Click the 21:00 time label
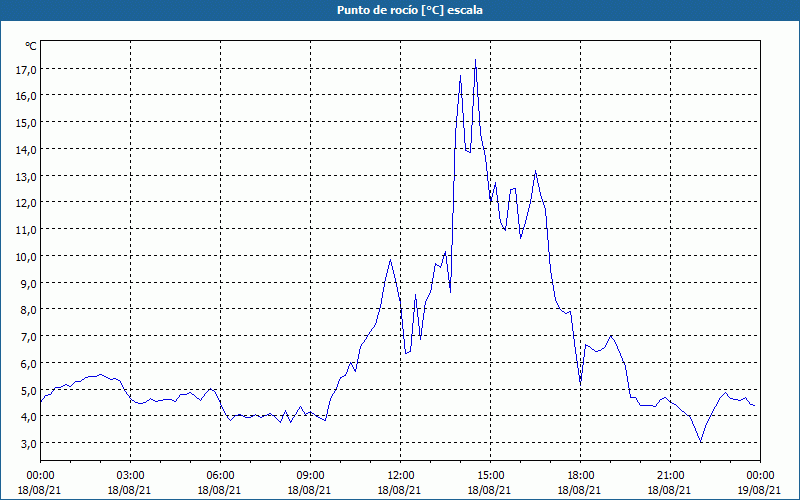The width and height of the screenshot is (800, 500). coord(670,476)
